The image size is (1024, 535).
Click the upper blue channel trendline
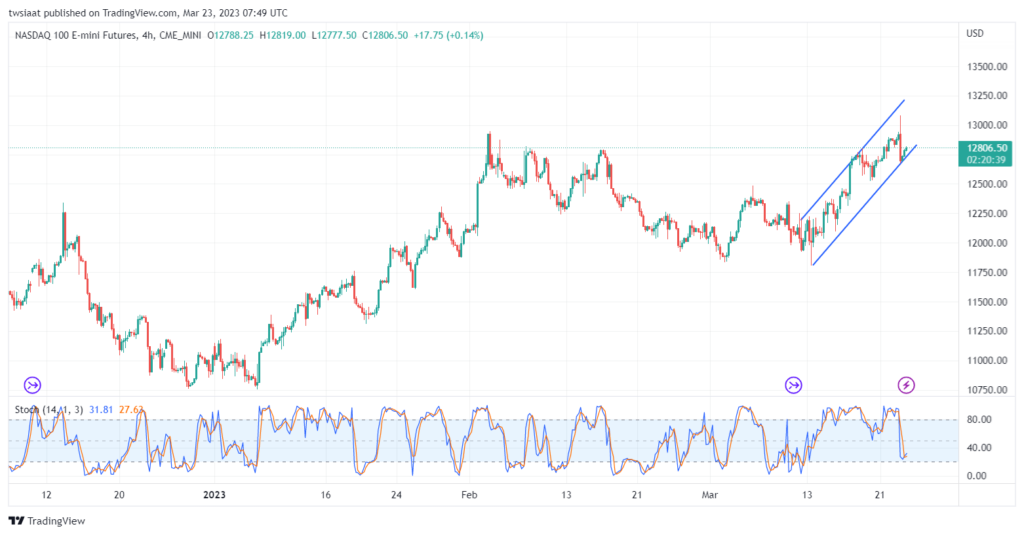(853, 159)
